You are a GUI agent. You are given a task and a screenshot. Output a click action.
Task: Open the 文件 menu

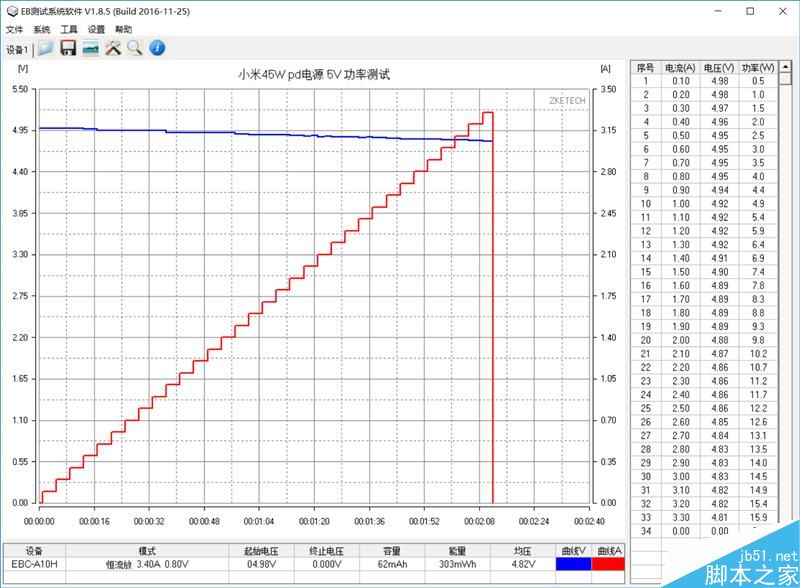click(x=14, y=30)
